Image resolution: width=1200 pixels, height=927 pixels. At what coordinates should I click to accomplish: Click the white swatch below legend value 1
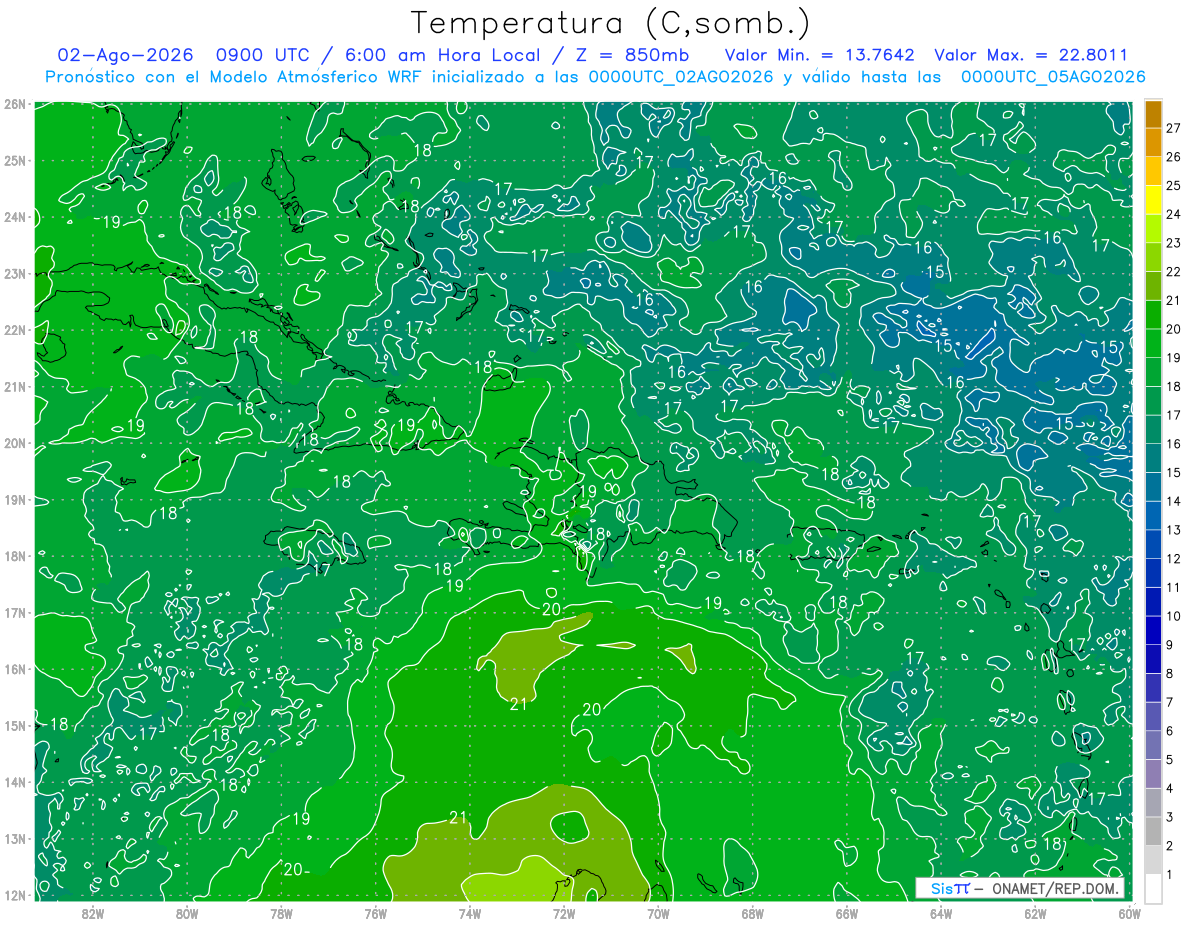point(1153,888)
